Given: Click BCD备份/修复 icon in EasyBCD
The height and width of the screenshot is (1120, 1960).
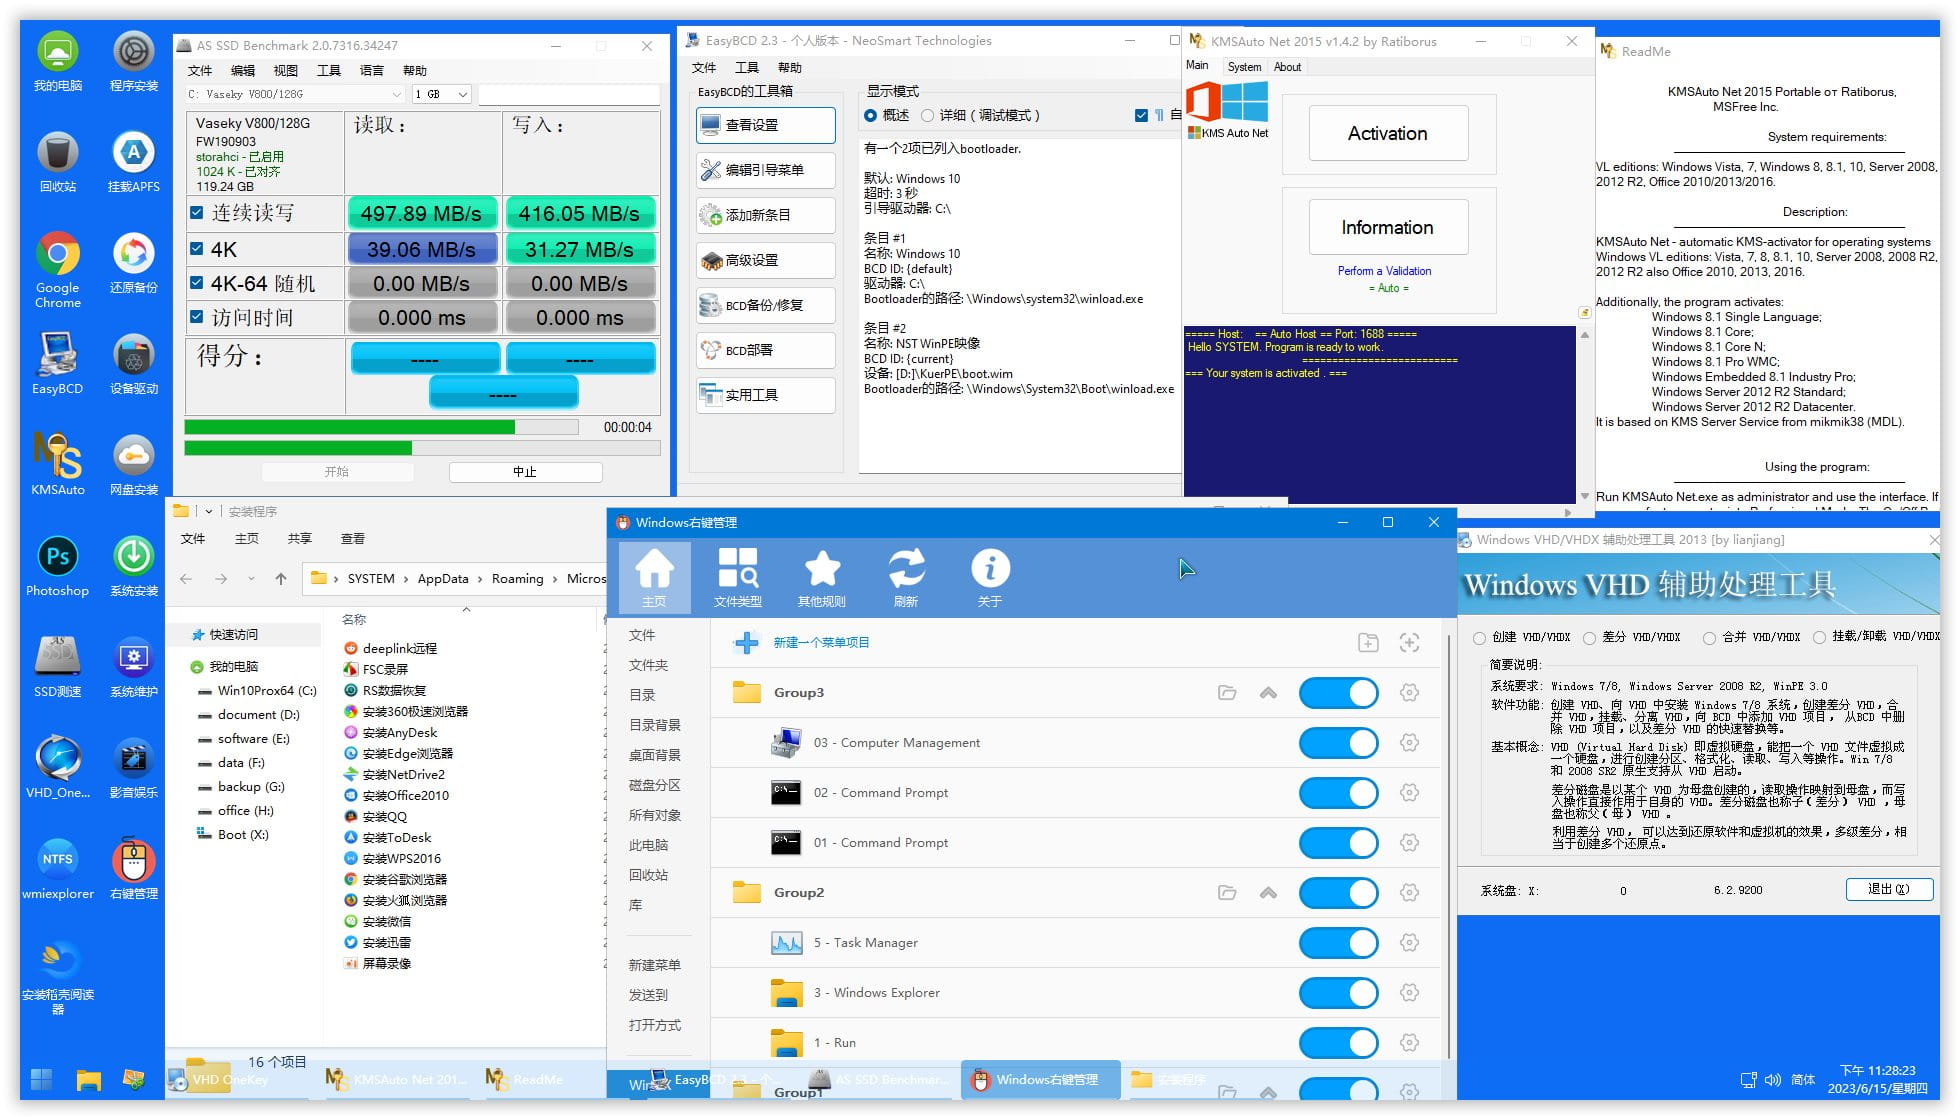Looking at the screenshot, I should pyautogui.click(x=764, y=305).
